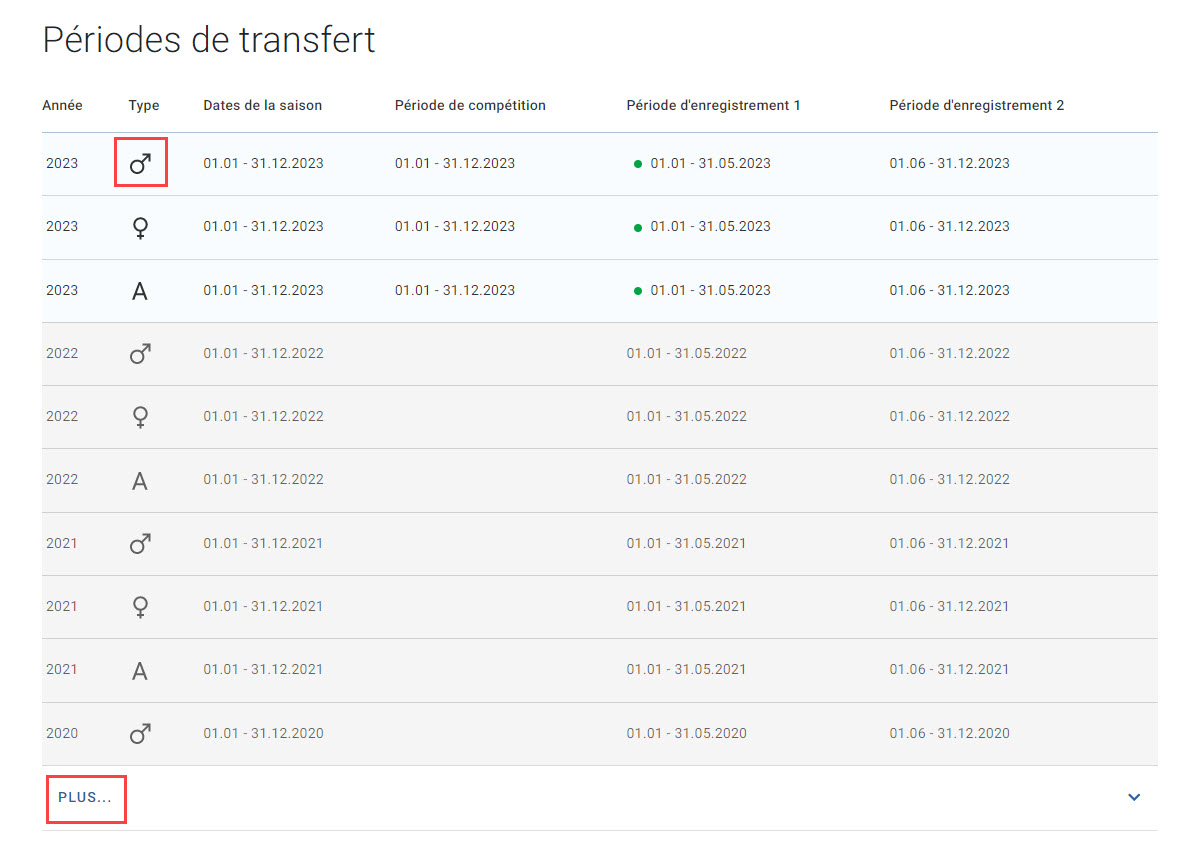Image resolution: width=1191 pixels, height=852 pixels.
Task: Click the Période d'enregistrement 1 header
Action: (713, 106)
